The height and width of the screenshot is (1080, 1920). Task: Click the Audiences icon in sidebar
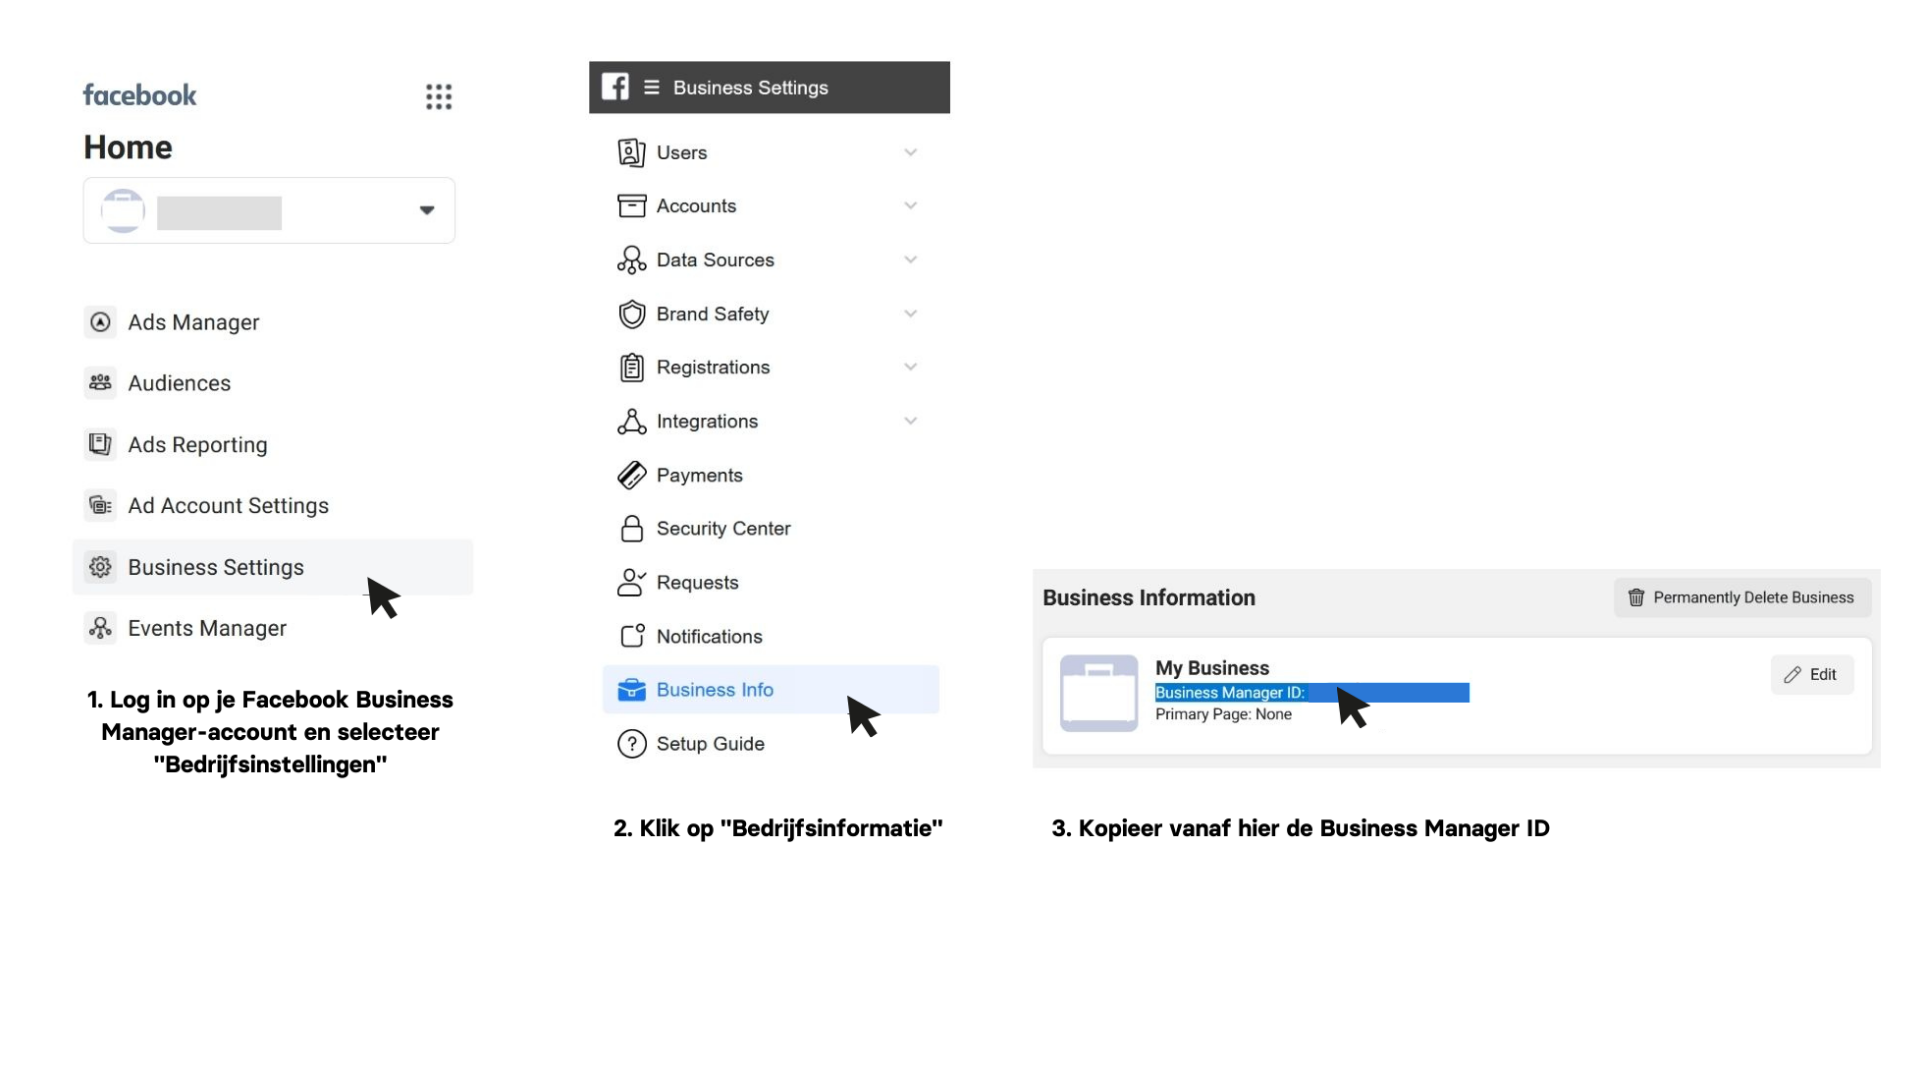(x=99, y=382)
